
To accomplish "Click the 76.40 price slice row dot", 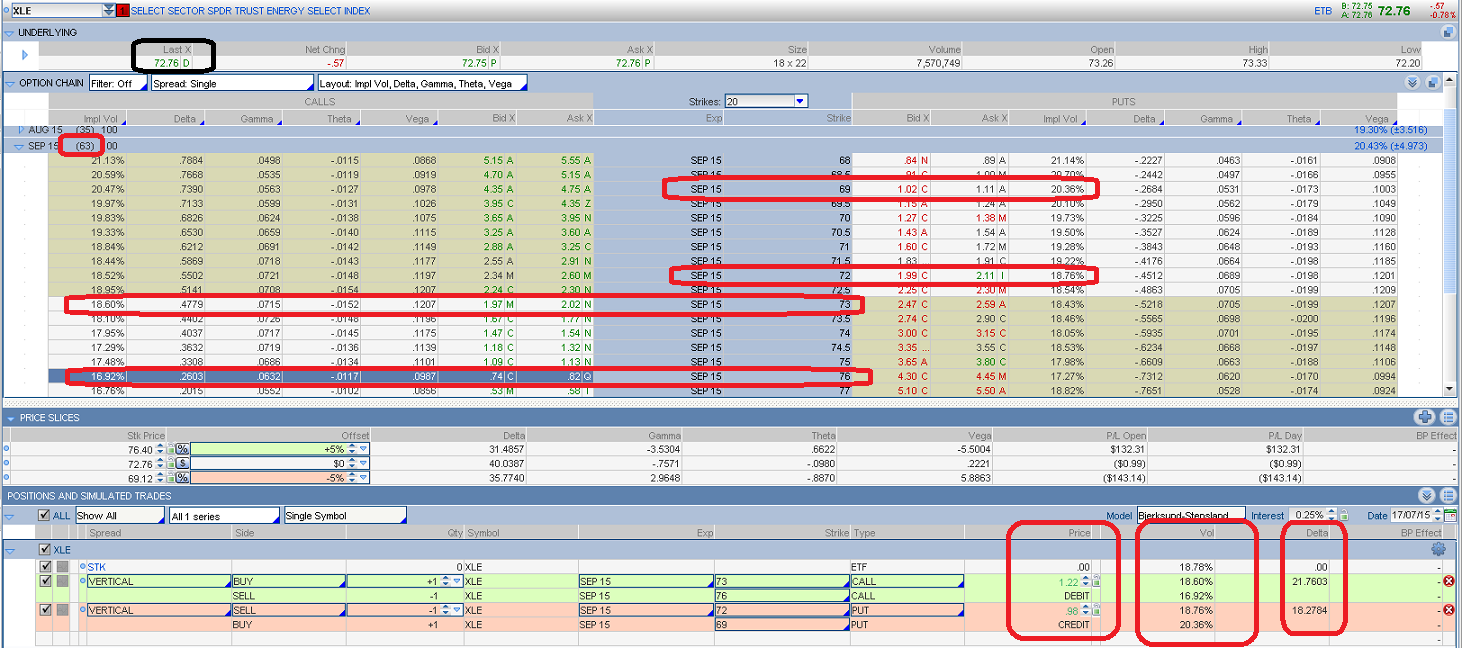I will click(5, 449).
